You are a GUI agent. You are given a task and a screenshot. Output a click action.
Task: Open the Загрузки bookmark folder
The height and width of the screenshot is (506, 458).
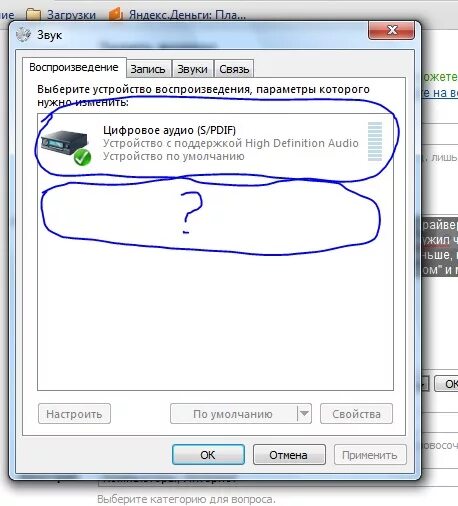click(61, 15)
